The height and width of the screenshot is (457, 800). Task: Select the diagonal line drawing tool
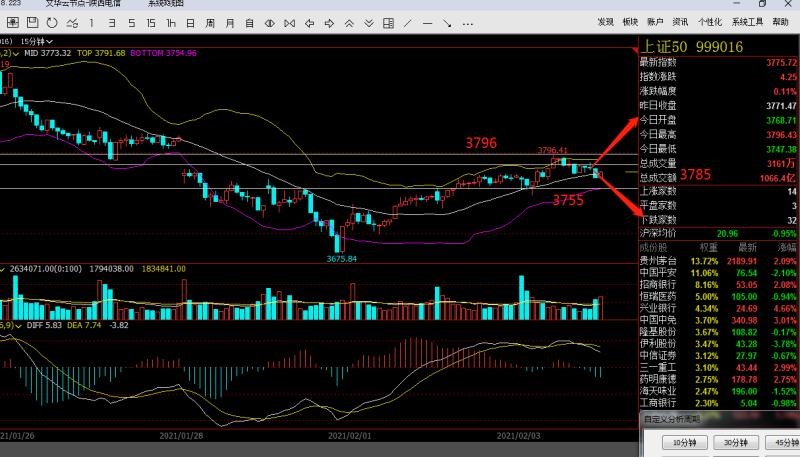408,23
